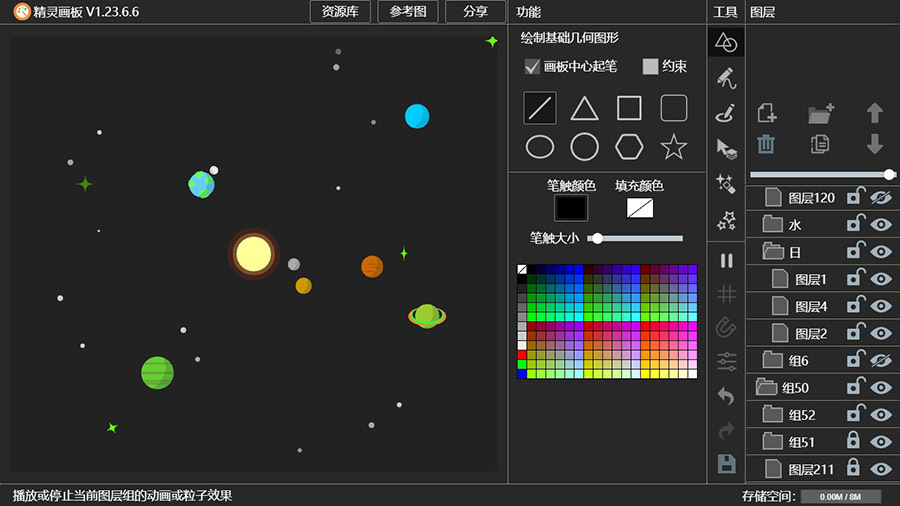This screenshot has height=506, width=900.
Task: Collapse the 日 folder group
Action: pos(773,252)
